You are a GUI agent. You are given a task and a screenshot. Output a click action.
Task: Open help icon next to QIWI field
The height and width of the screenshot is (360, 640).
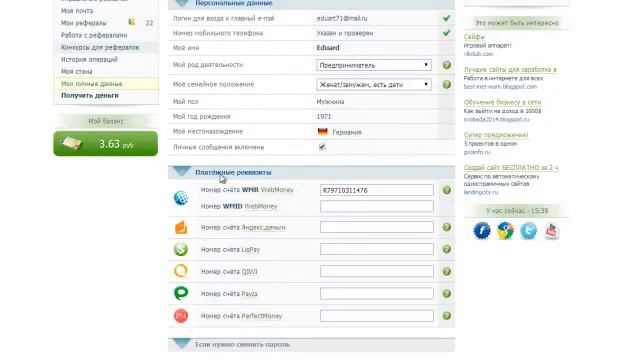click(447, 271)
